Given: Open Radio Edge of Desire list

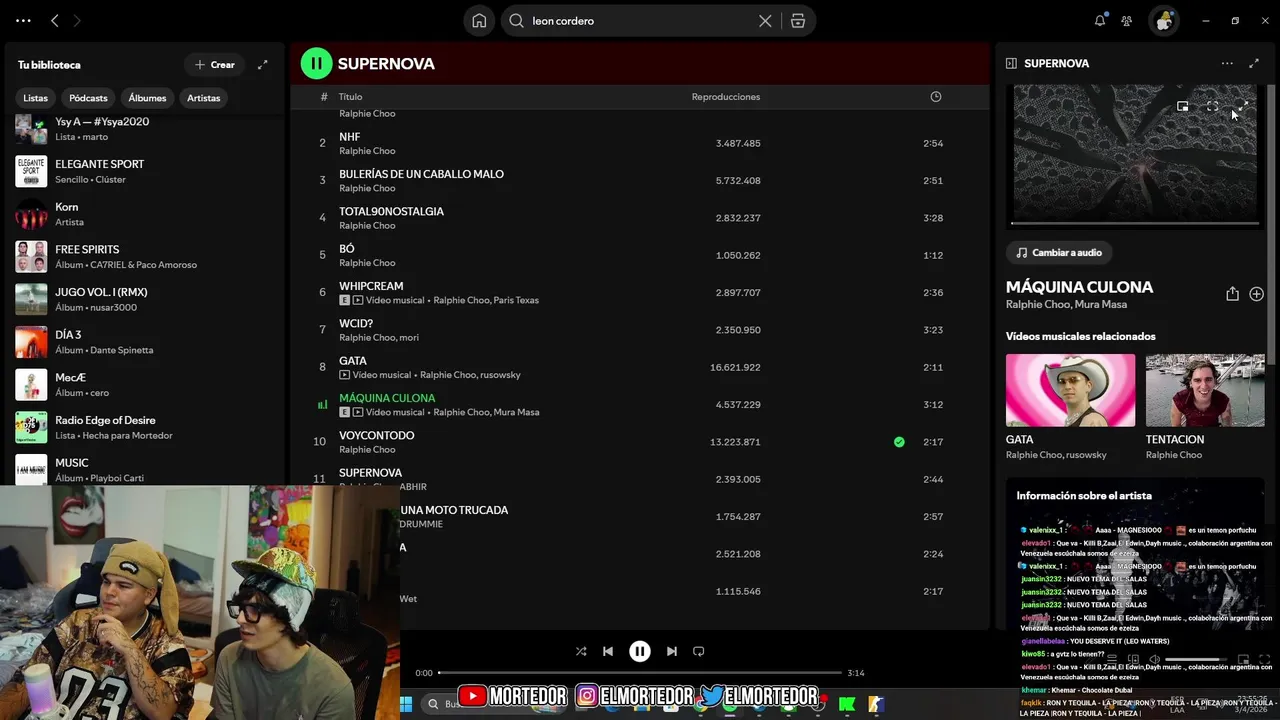Looking at the screenshot, I should coord(145,427).
